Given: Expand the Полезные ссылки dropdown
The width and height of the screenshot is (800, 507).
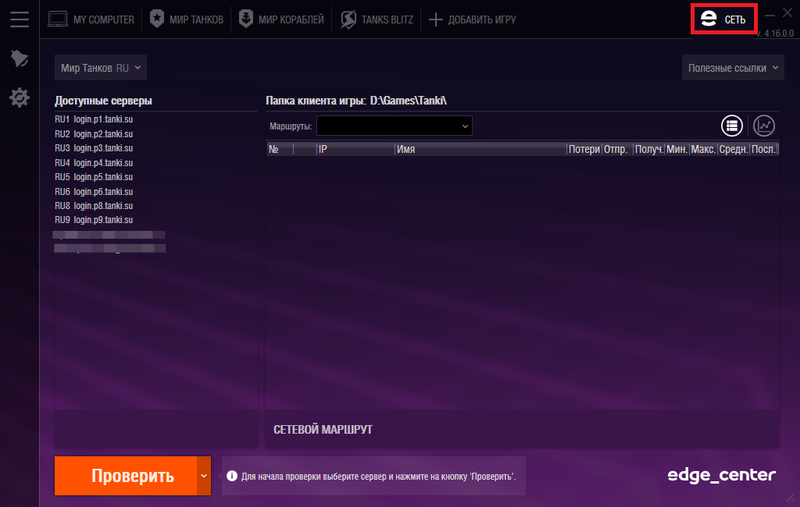Looking at the screenshot, I should click(x=733, y=68).
